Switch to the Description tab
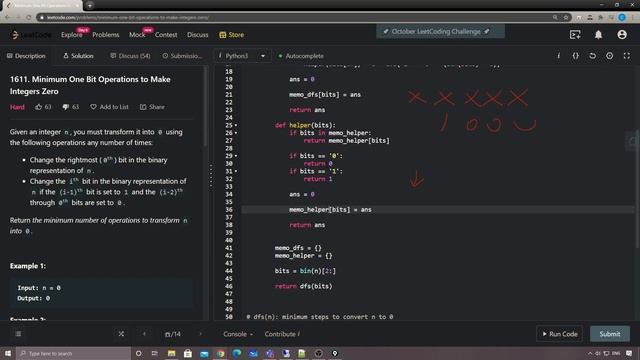The height and width of the screenshot is (360, 640). click(27, 56)
